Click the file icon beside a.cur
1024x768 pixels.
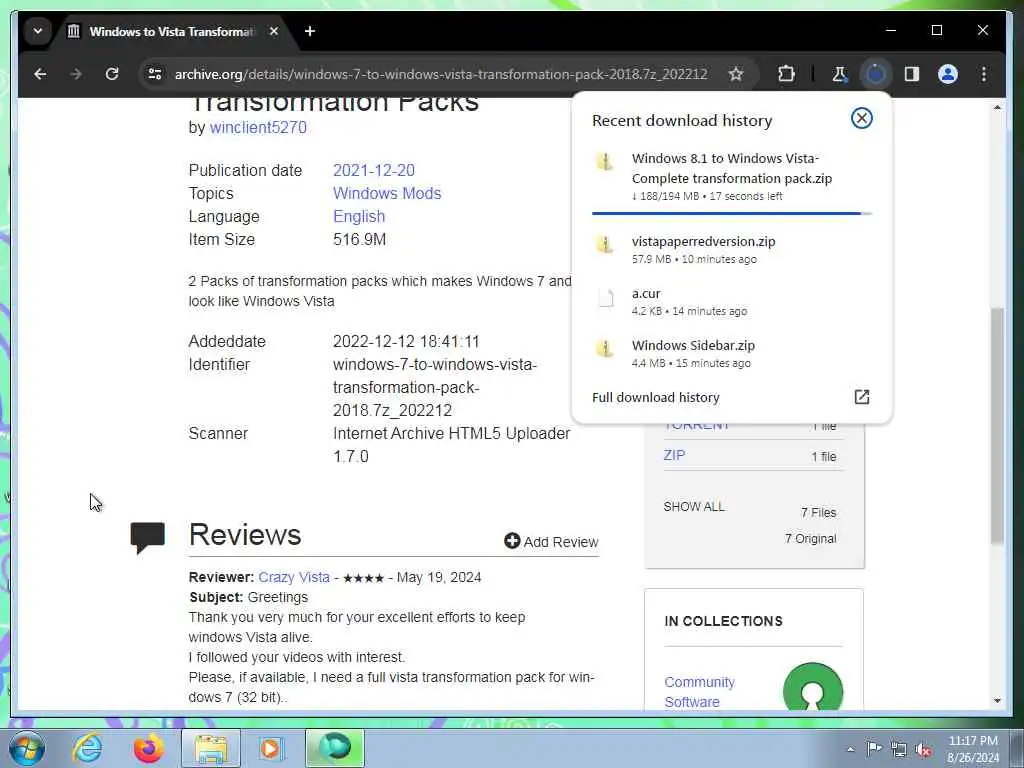pos(606,298)
